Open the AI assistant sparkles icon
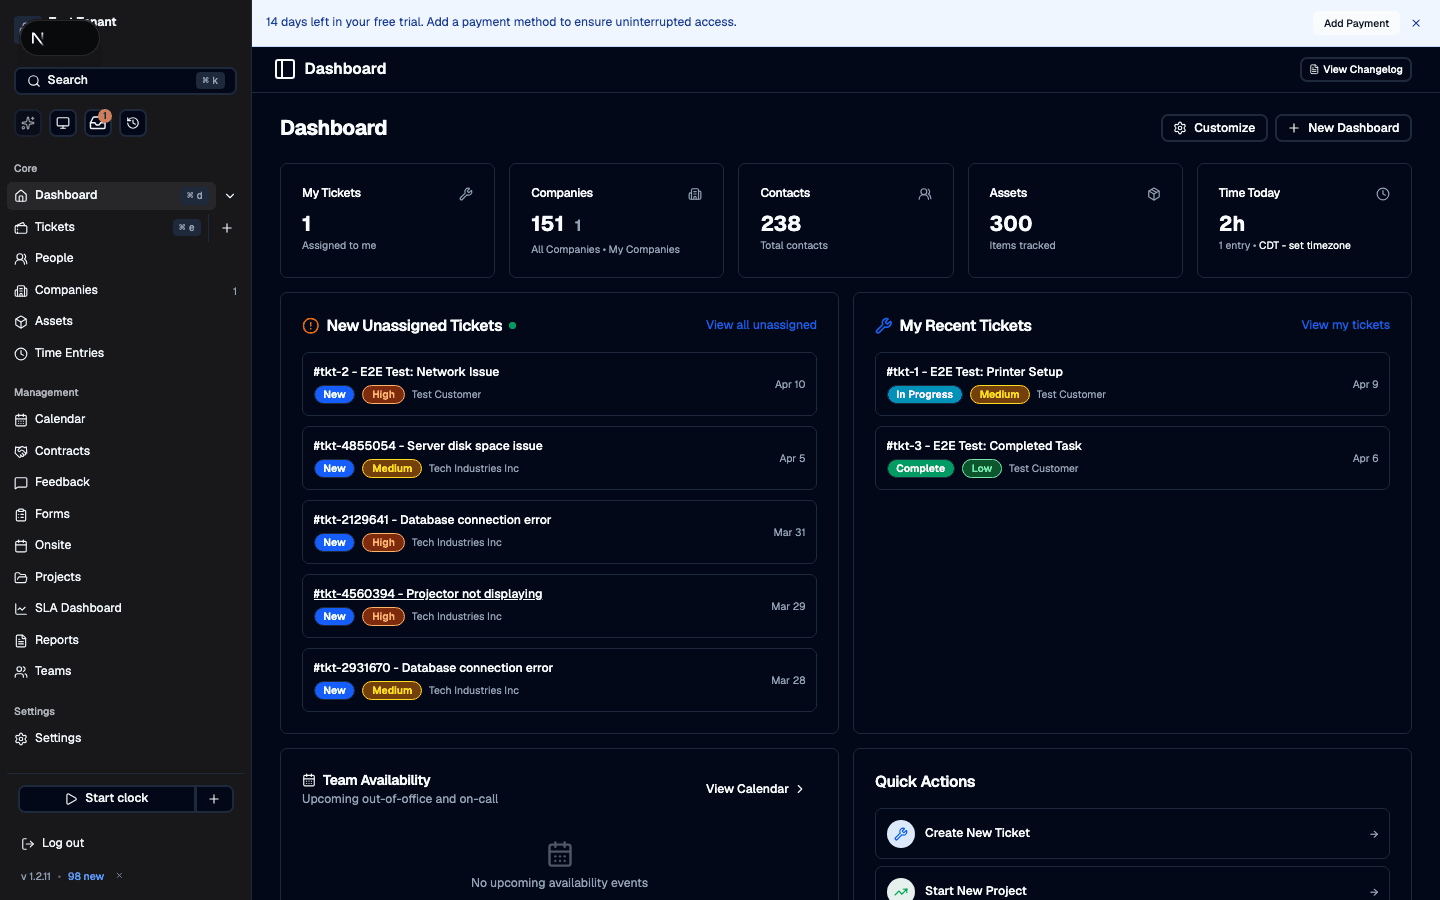This screenshot has height=900, width=1440. point(27,122)
